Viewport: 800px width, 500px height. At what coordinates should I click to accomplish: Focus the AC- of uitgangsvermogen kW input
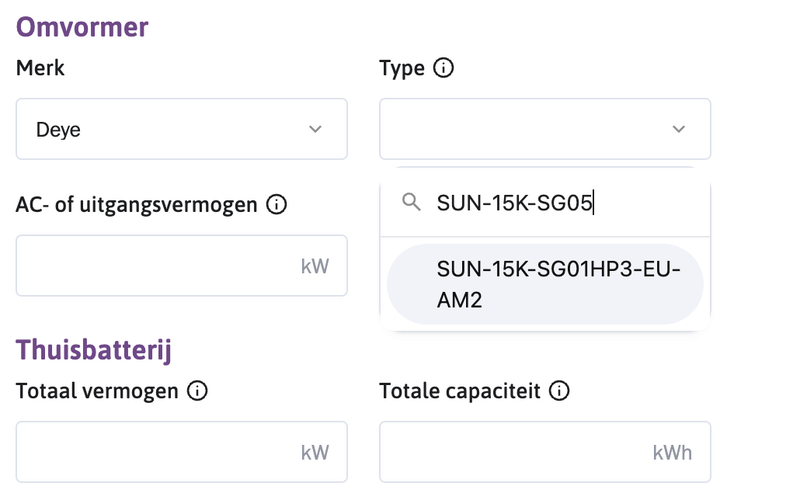182,265
